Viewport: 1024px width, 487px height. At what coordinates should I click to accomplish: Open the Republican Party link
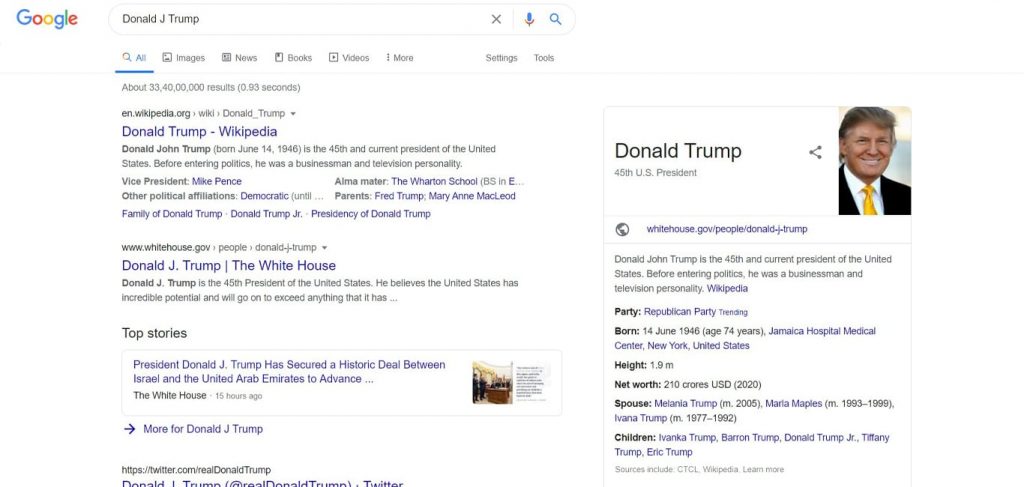click(x=680, y=312)
